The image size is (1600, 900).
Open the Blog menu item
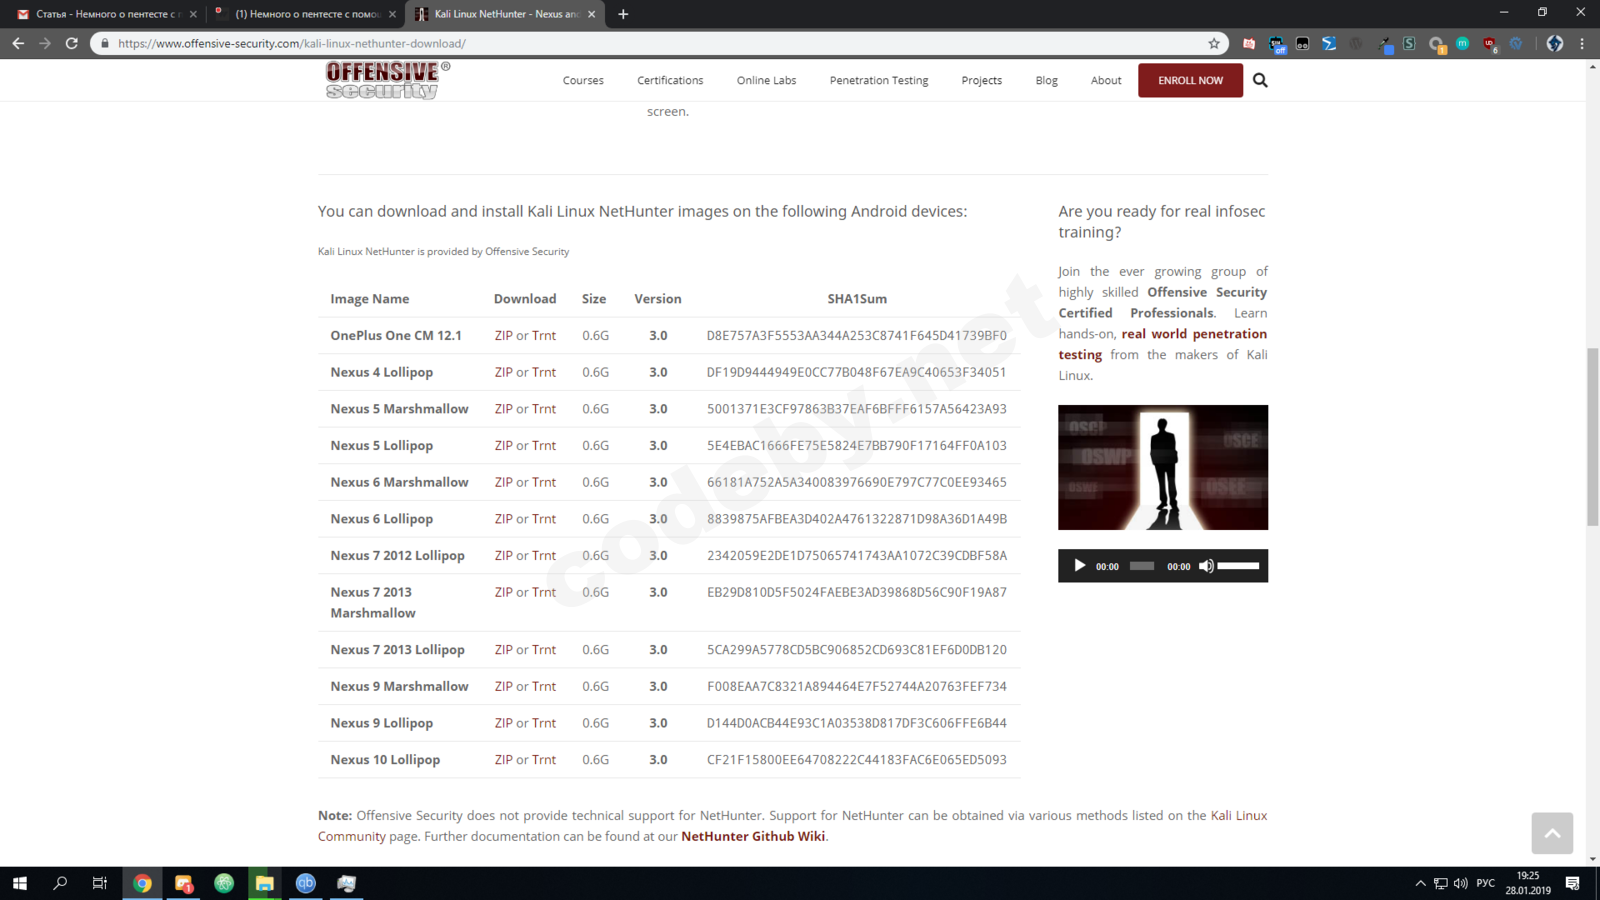coord(1047,80)
